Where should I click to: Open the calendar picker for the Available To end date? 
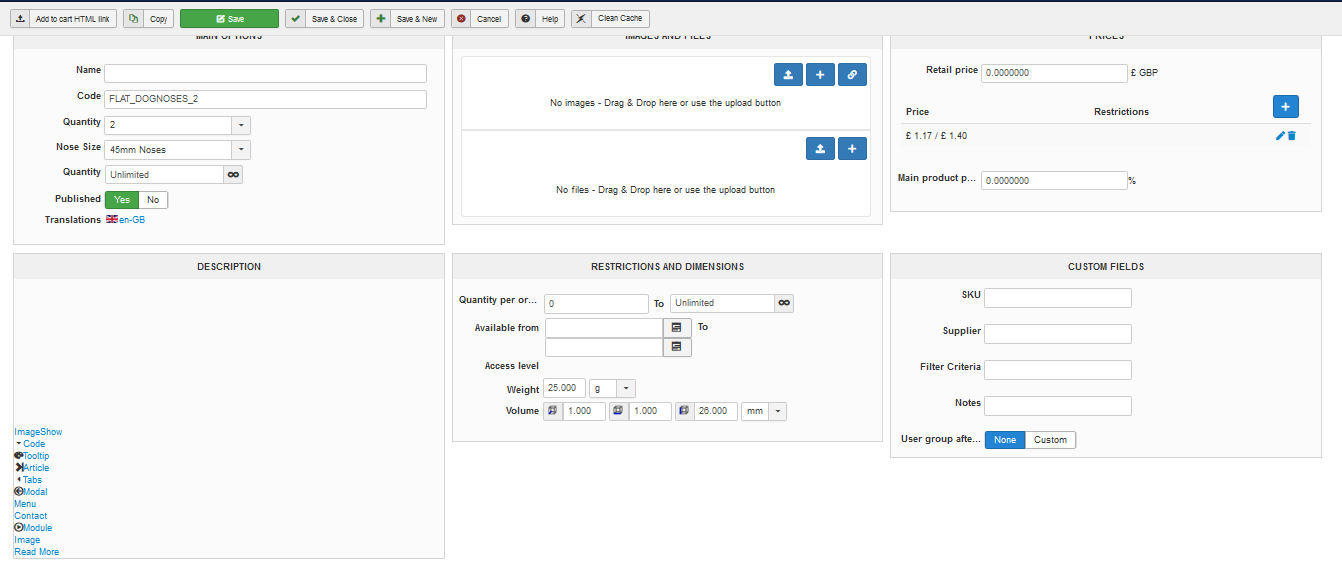click(677, 347)
